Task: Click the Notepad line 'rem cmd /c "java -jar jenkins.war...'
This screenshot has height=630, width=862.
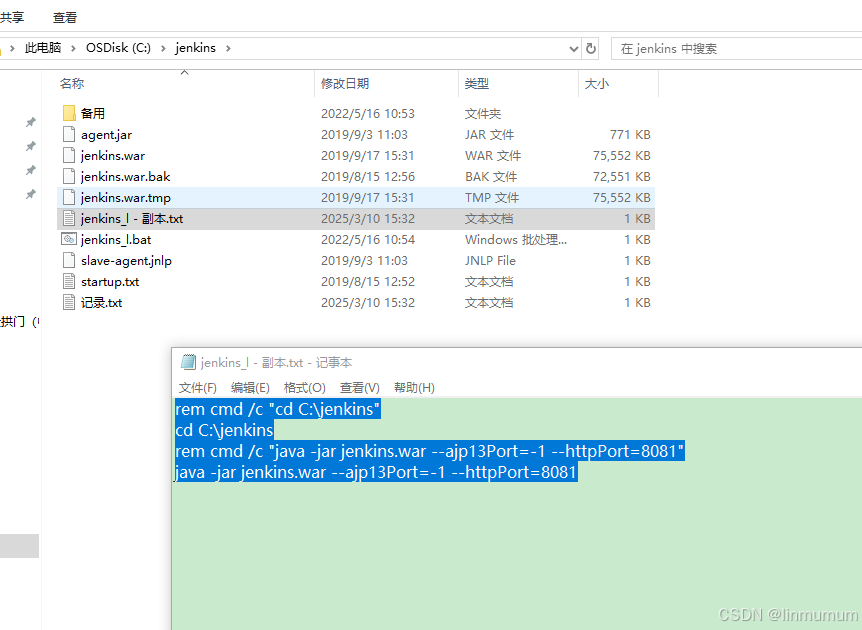Action: coord(429,451)
